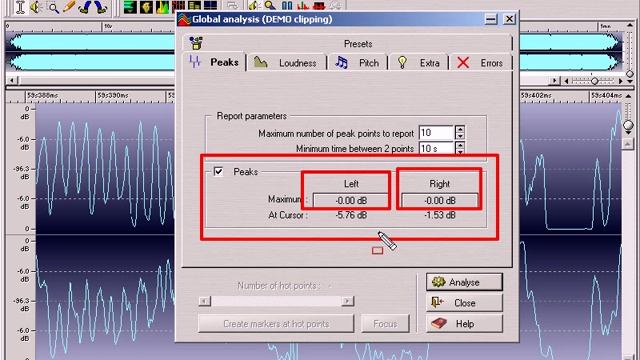Viewport: 640px width, 360px height.
Task: Select the pencil draw tool
Action: [69, 7]
